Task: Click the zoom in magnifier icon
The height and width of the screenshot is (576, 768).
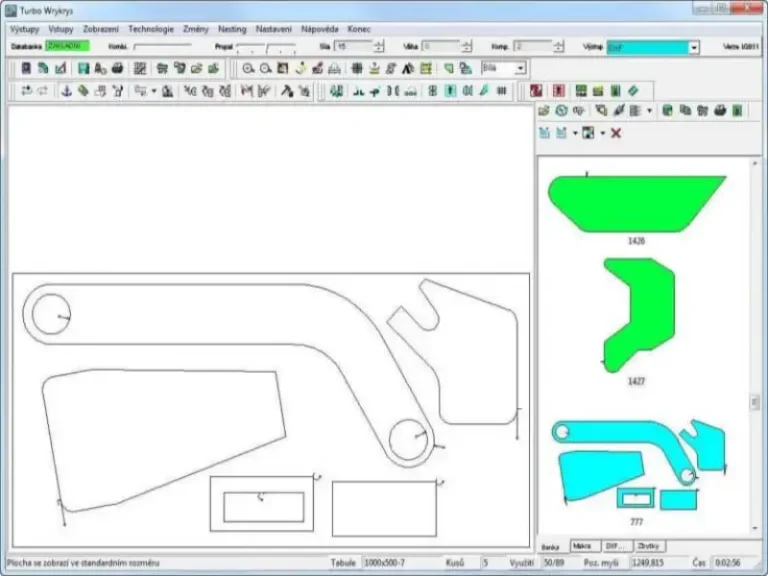Action: point(248,68)
